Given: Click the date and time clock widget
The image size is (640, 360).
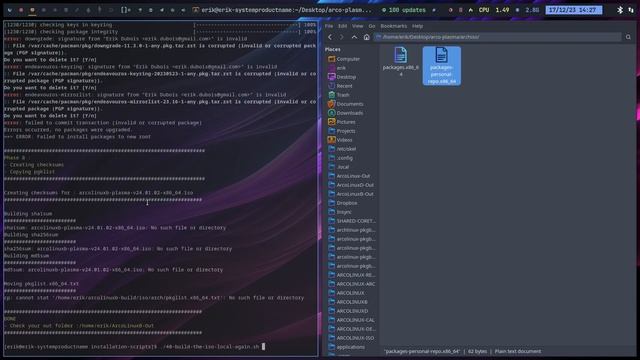Looking at the screenshot, I should tap(573, 10).
